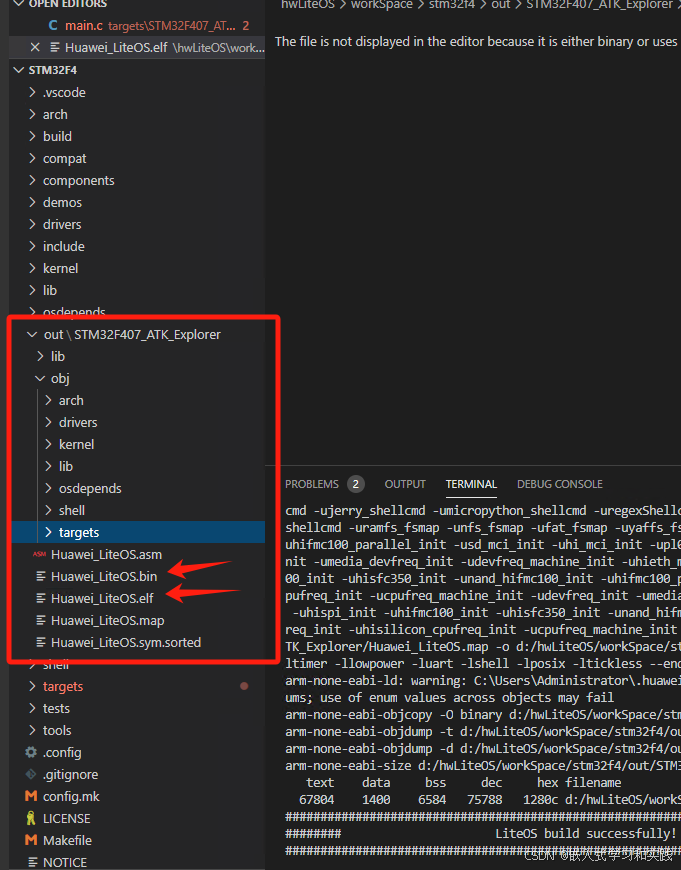Collapse the STM32F4 root folder

19,70
